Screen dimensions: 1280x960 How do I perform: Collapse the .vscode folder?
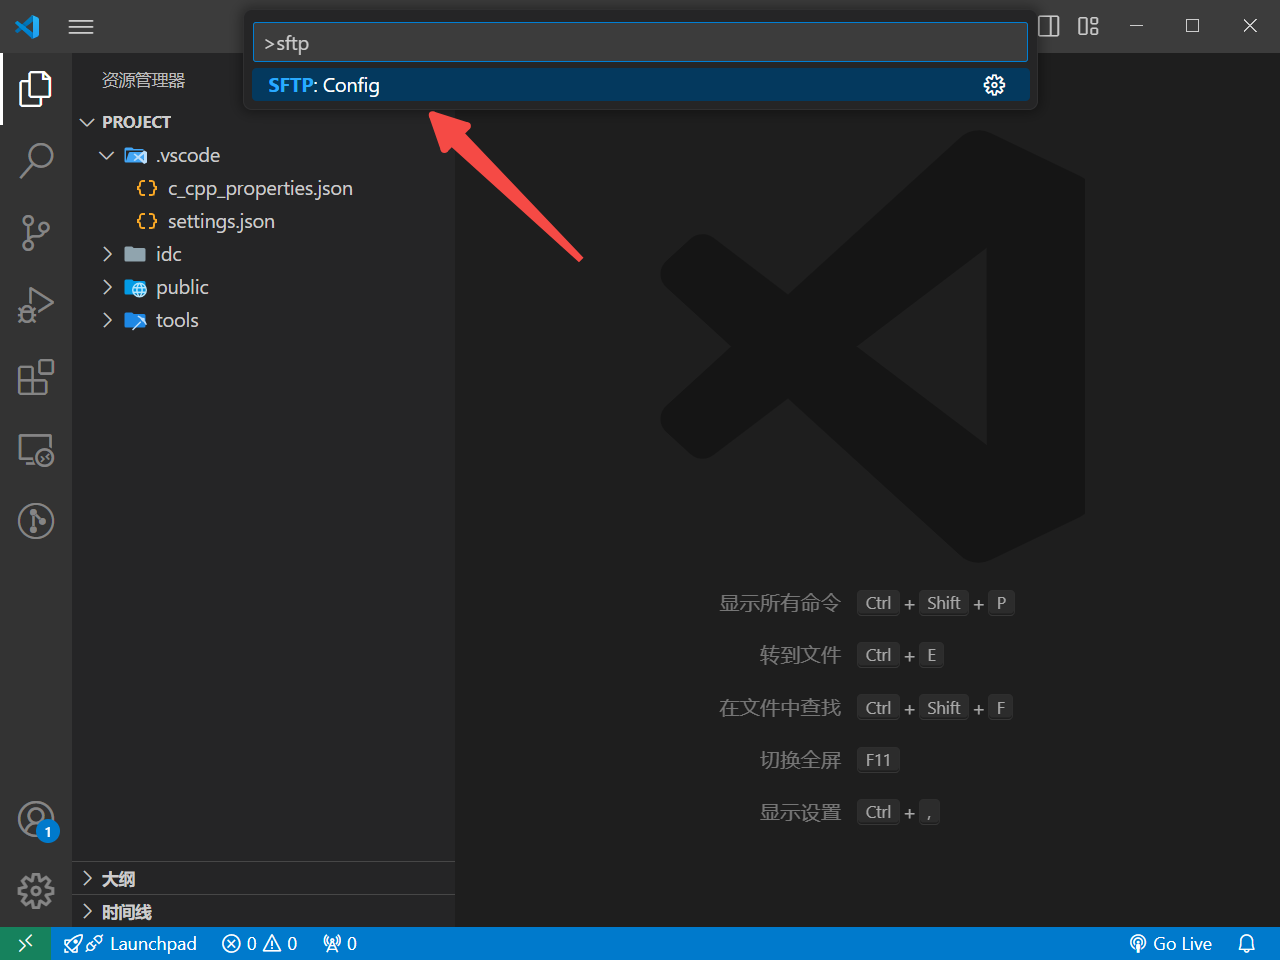pyautogui.click(x=264, y=155)
